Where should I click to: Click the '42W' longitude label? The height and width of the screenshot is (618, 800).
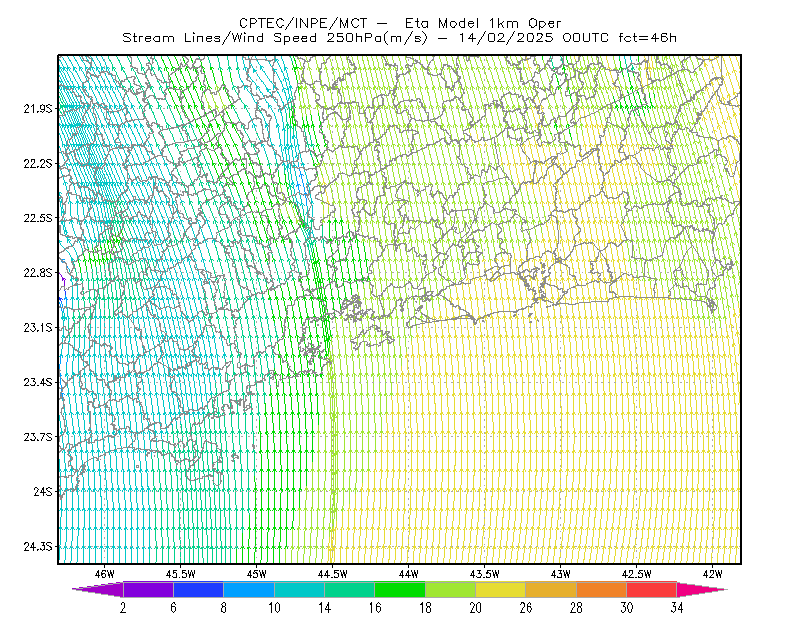712,574
